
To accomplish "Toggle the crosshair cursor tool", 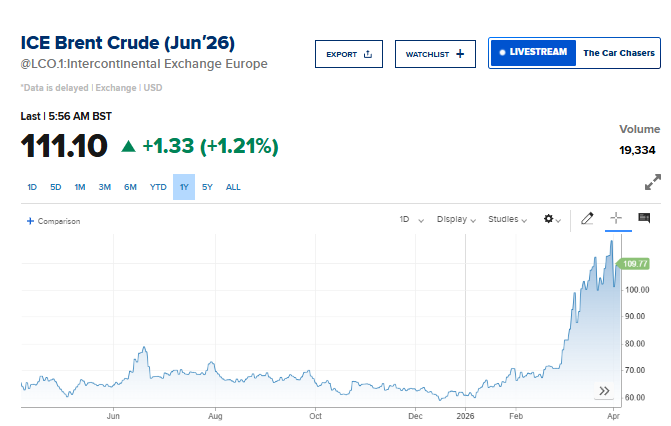I will (616, 219).
